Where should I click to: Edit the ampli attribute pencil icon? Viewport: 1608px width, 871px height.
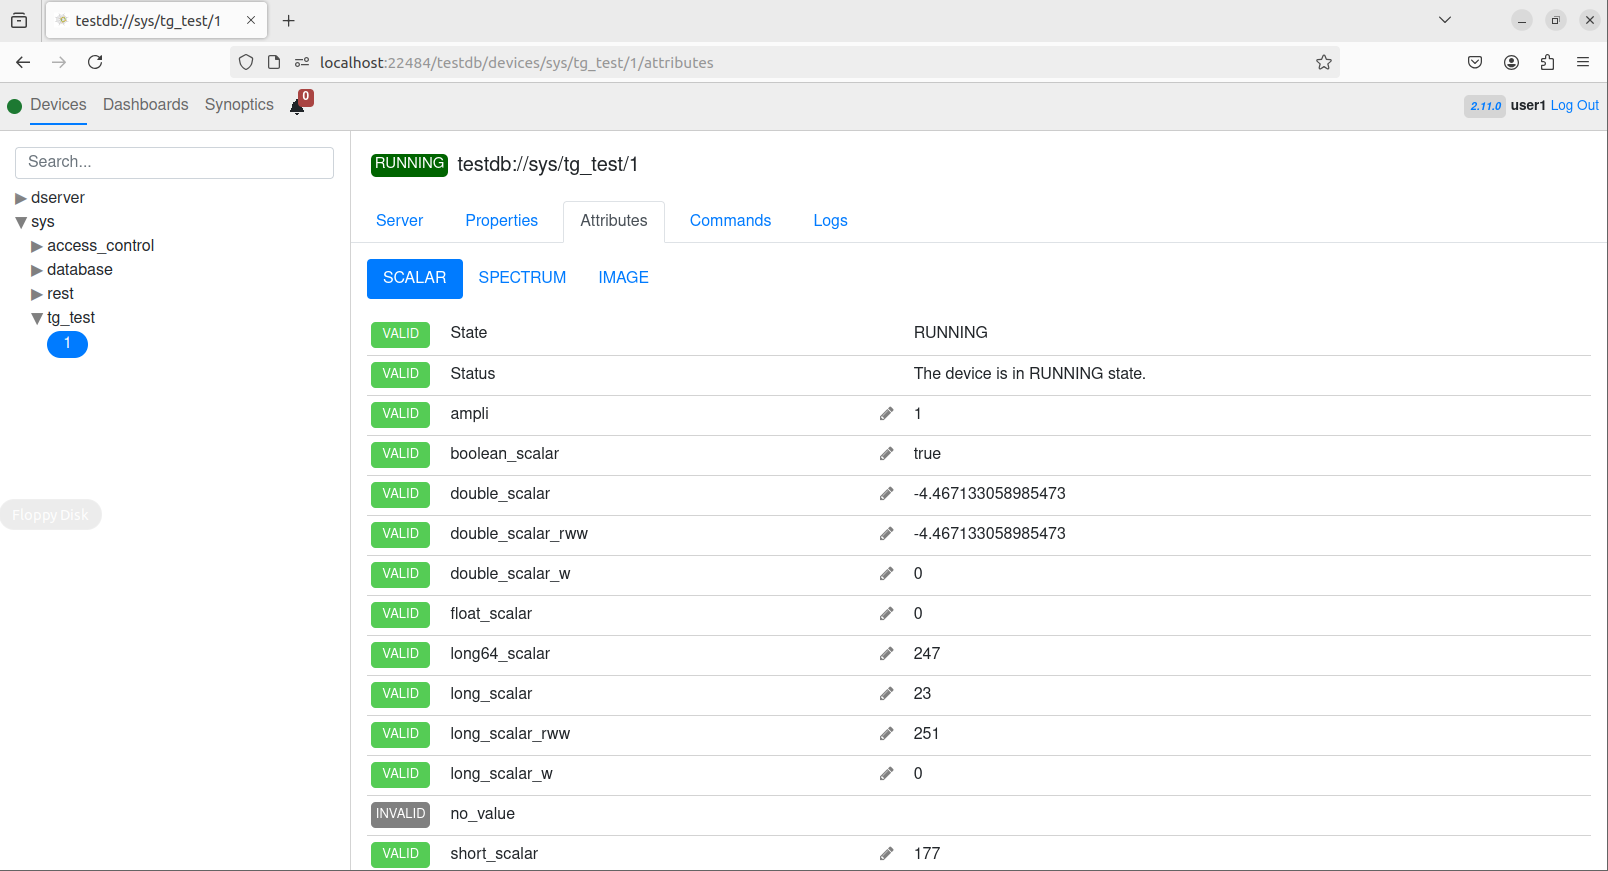point(886,414)
